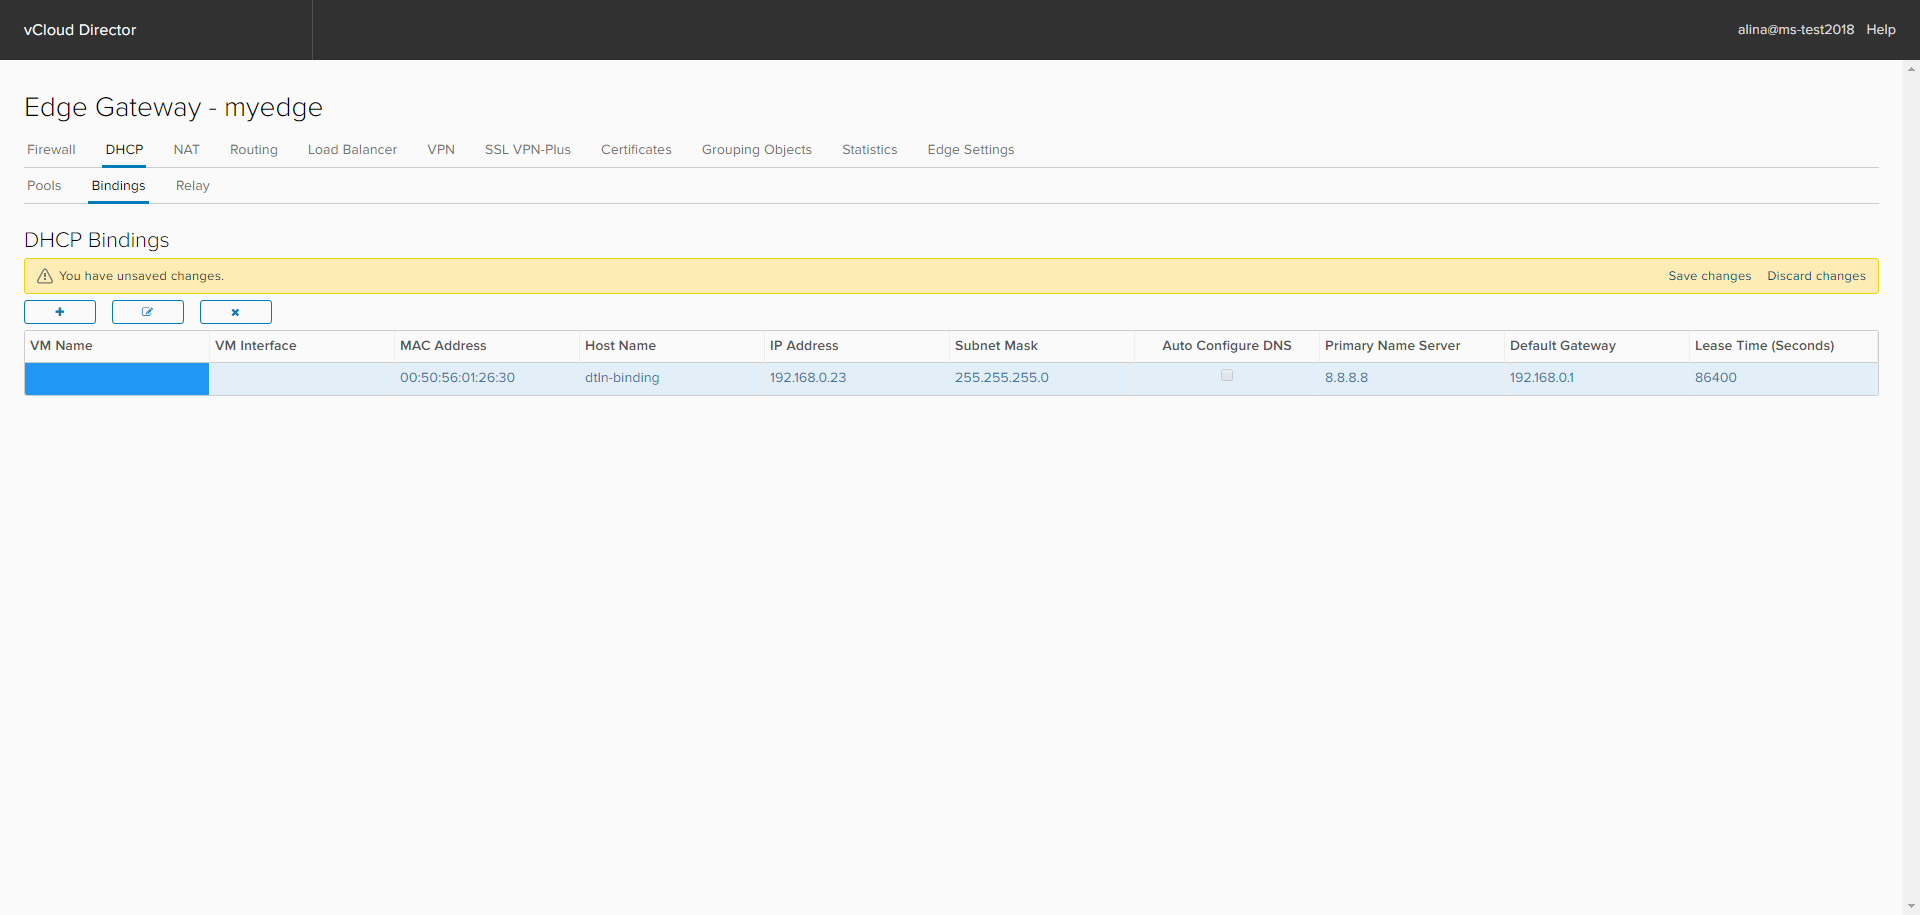Sort by the IP Address column header
The image size is (1920, 915).
point(804,346)
